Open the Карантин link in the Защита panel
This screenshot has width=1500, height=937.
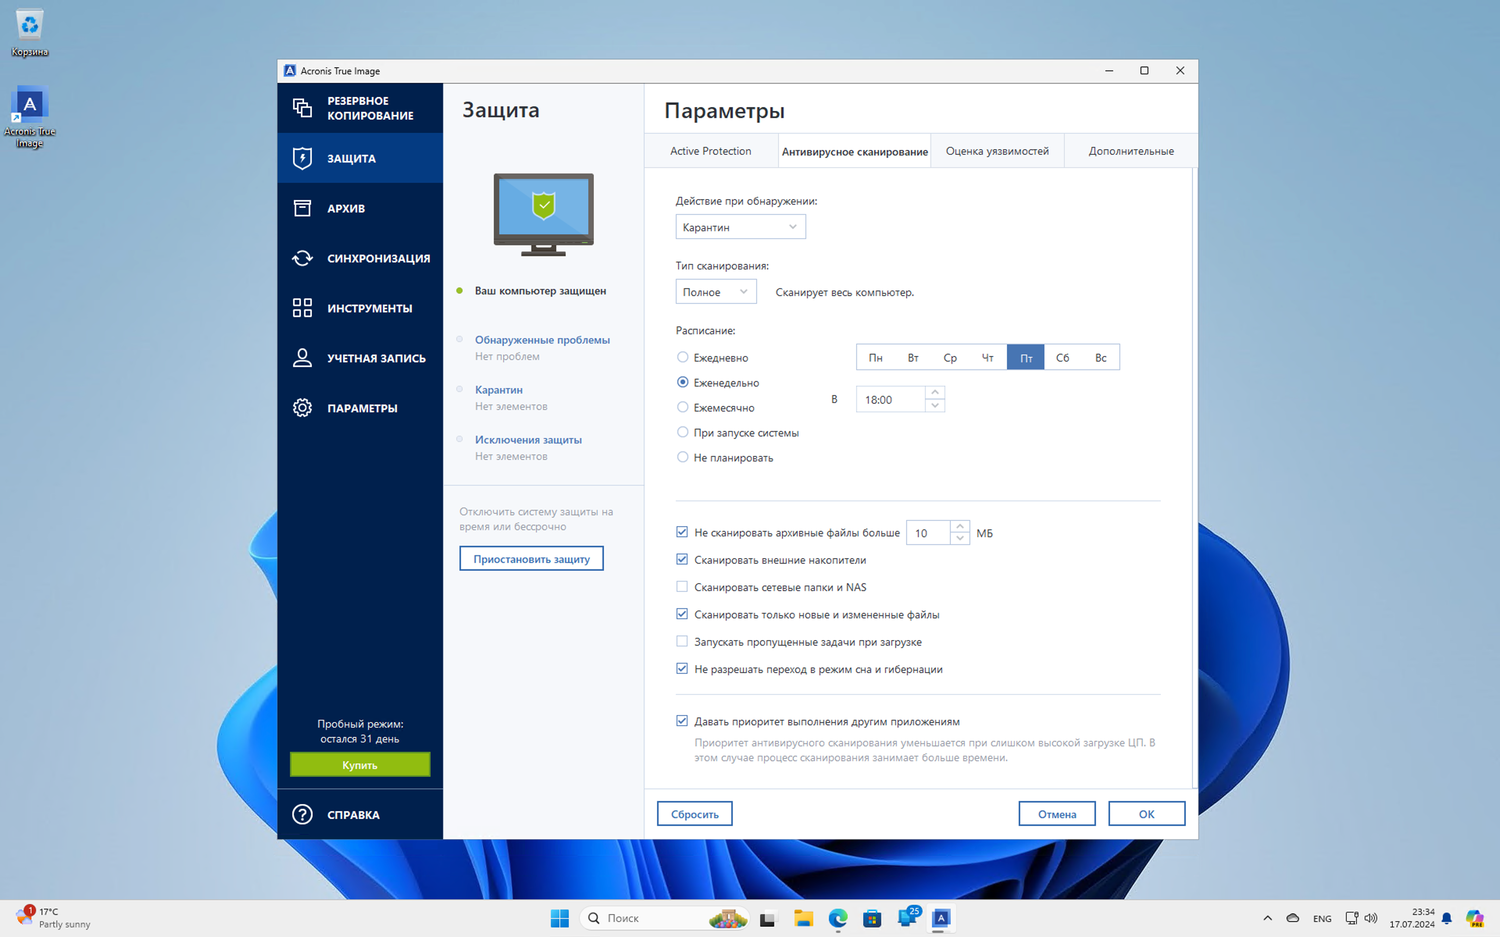[499, 390]
